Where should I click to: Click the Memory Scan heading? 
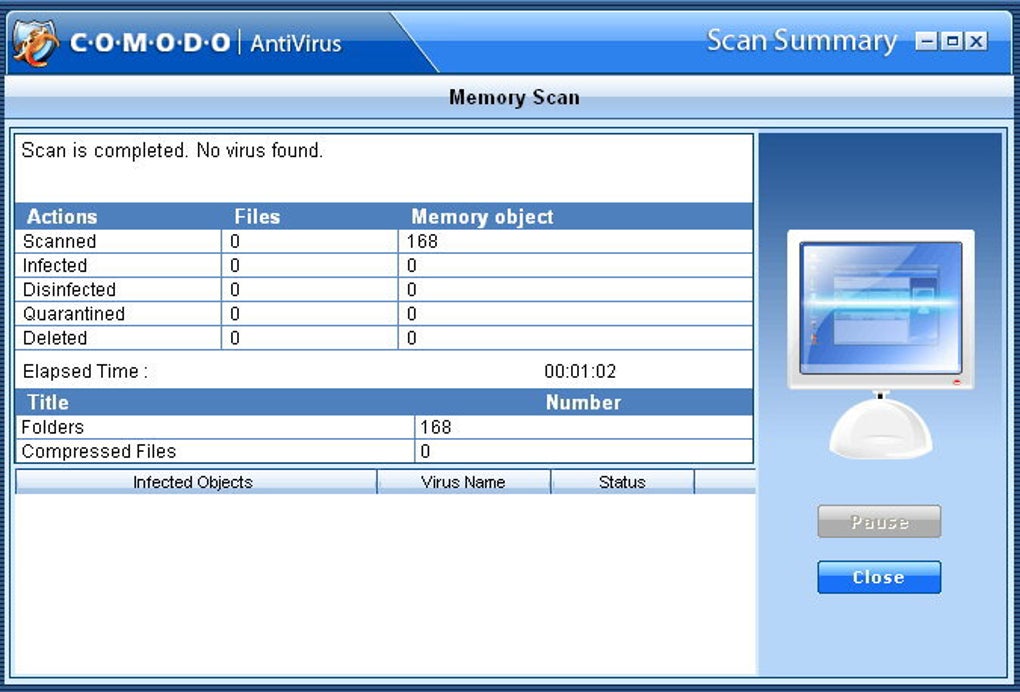coord(514,98)
